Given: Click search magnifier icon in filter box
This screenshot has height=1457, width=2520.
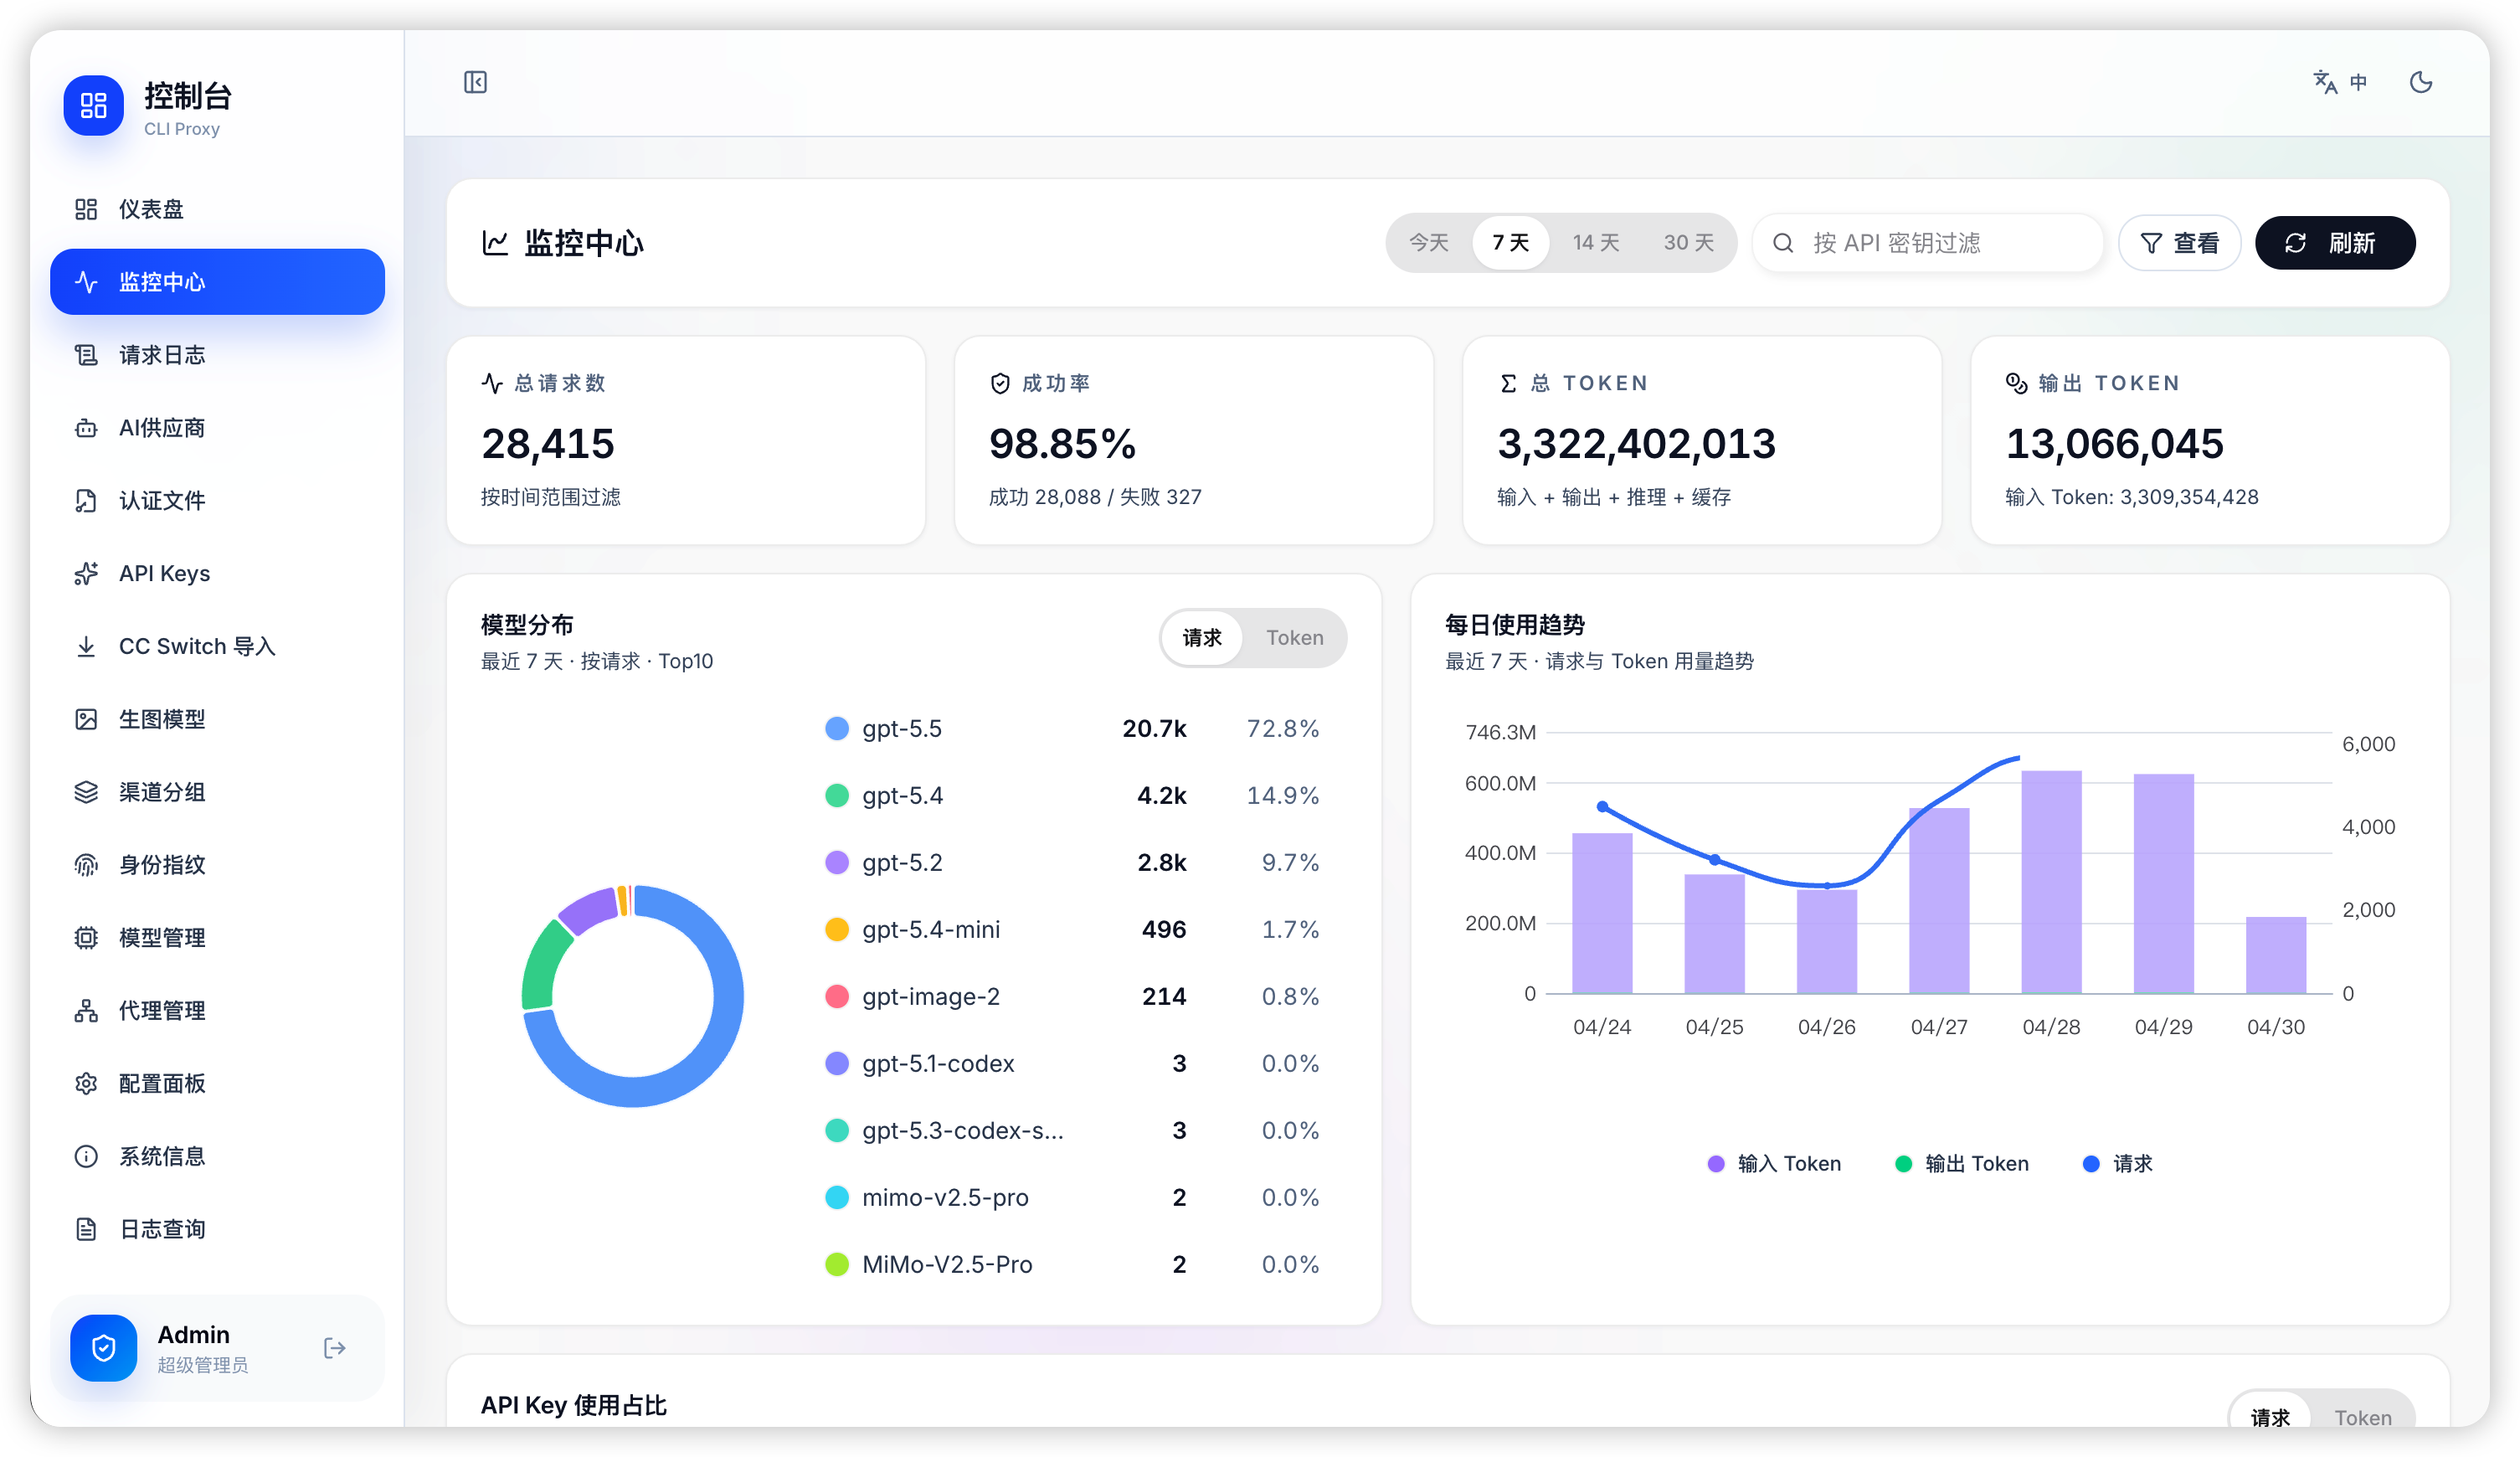Looking at the screenshot, I should point(1782,243).
